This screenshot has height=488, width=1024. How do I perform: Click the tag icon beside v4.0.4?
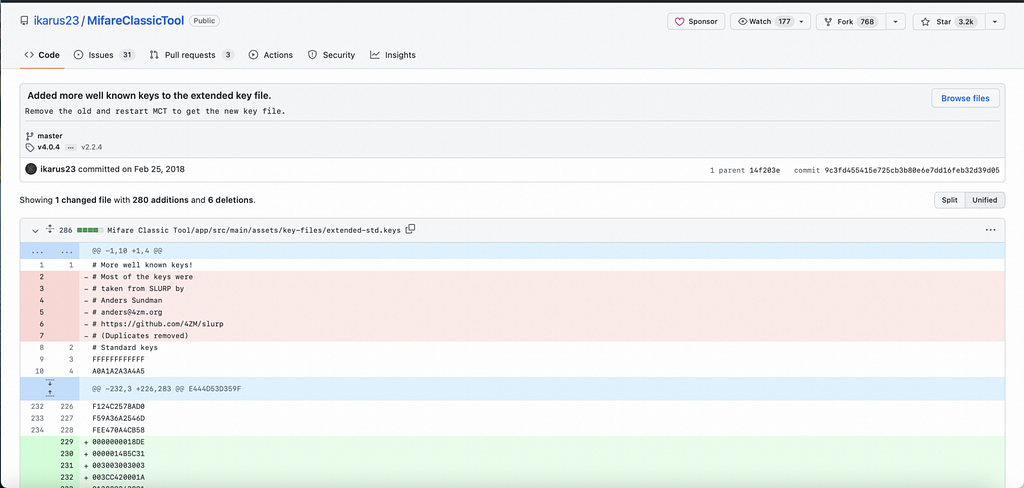tap(30, 148)
